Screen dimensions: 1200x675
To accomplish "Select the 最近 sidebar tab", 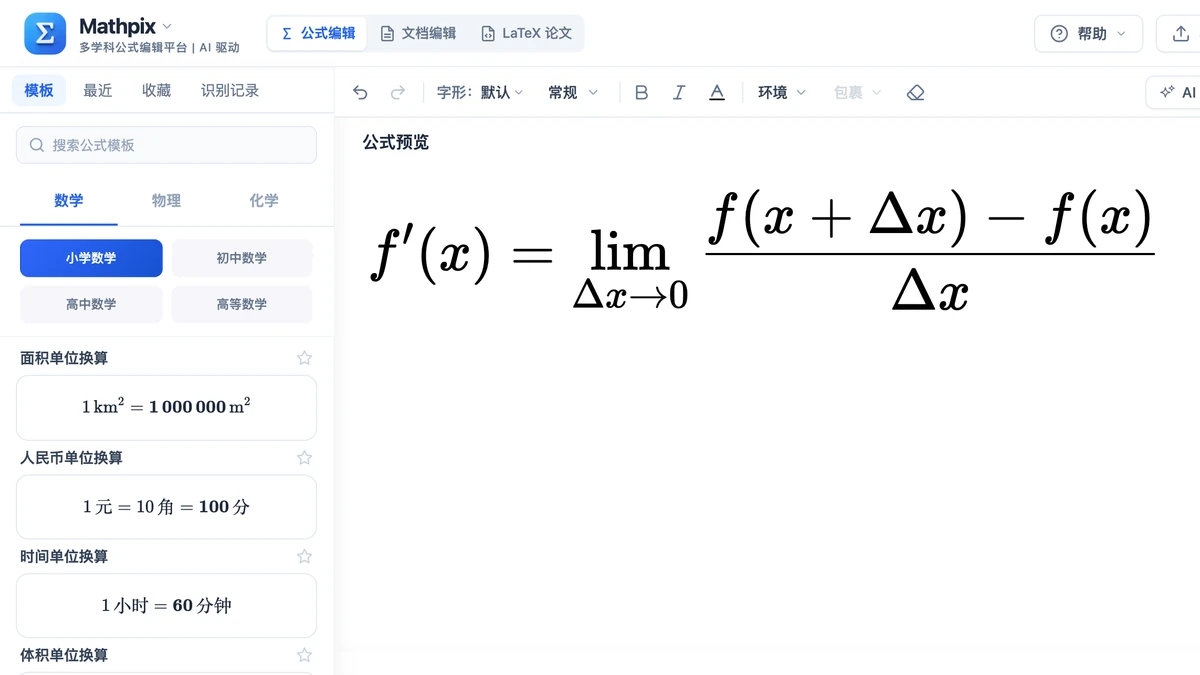I will pyautogui.click(x=98, y=90).
